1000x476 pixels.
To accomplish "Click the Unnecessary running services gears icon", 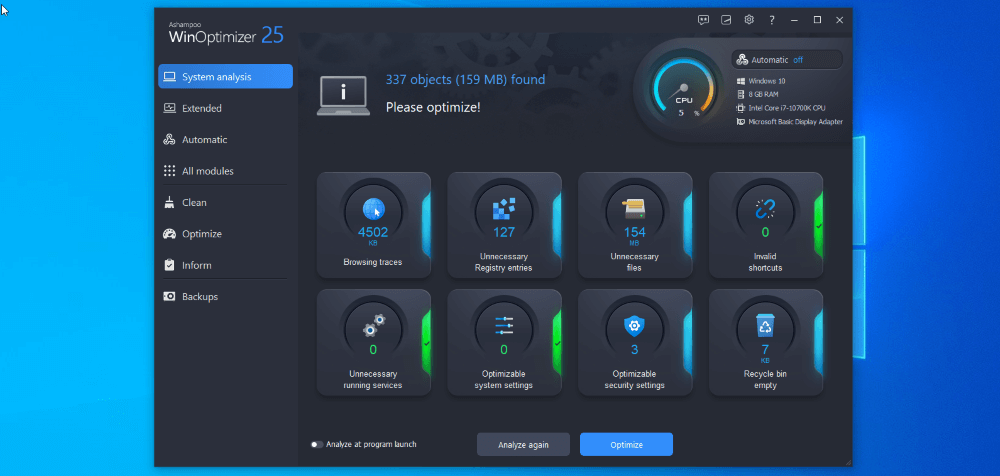I will pos(373,325).
